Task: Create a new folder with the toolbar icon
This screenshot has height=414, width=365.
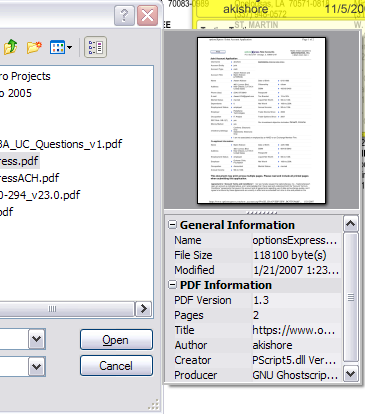Action: click(x=34, y=47)
